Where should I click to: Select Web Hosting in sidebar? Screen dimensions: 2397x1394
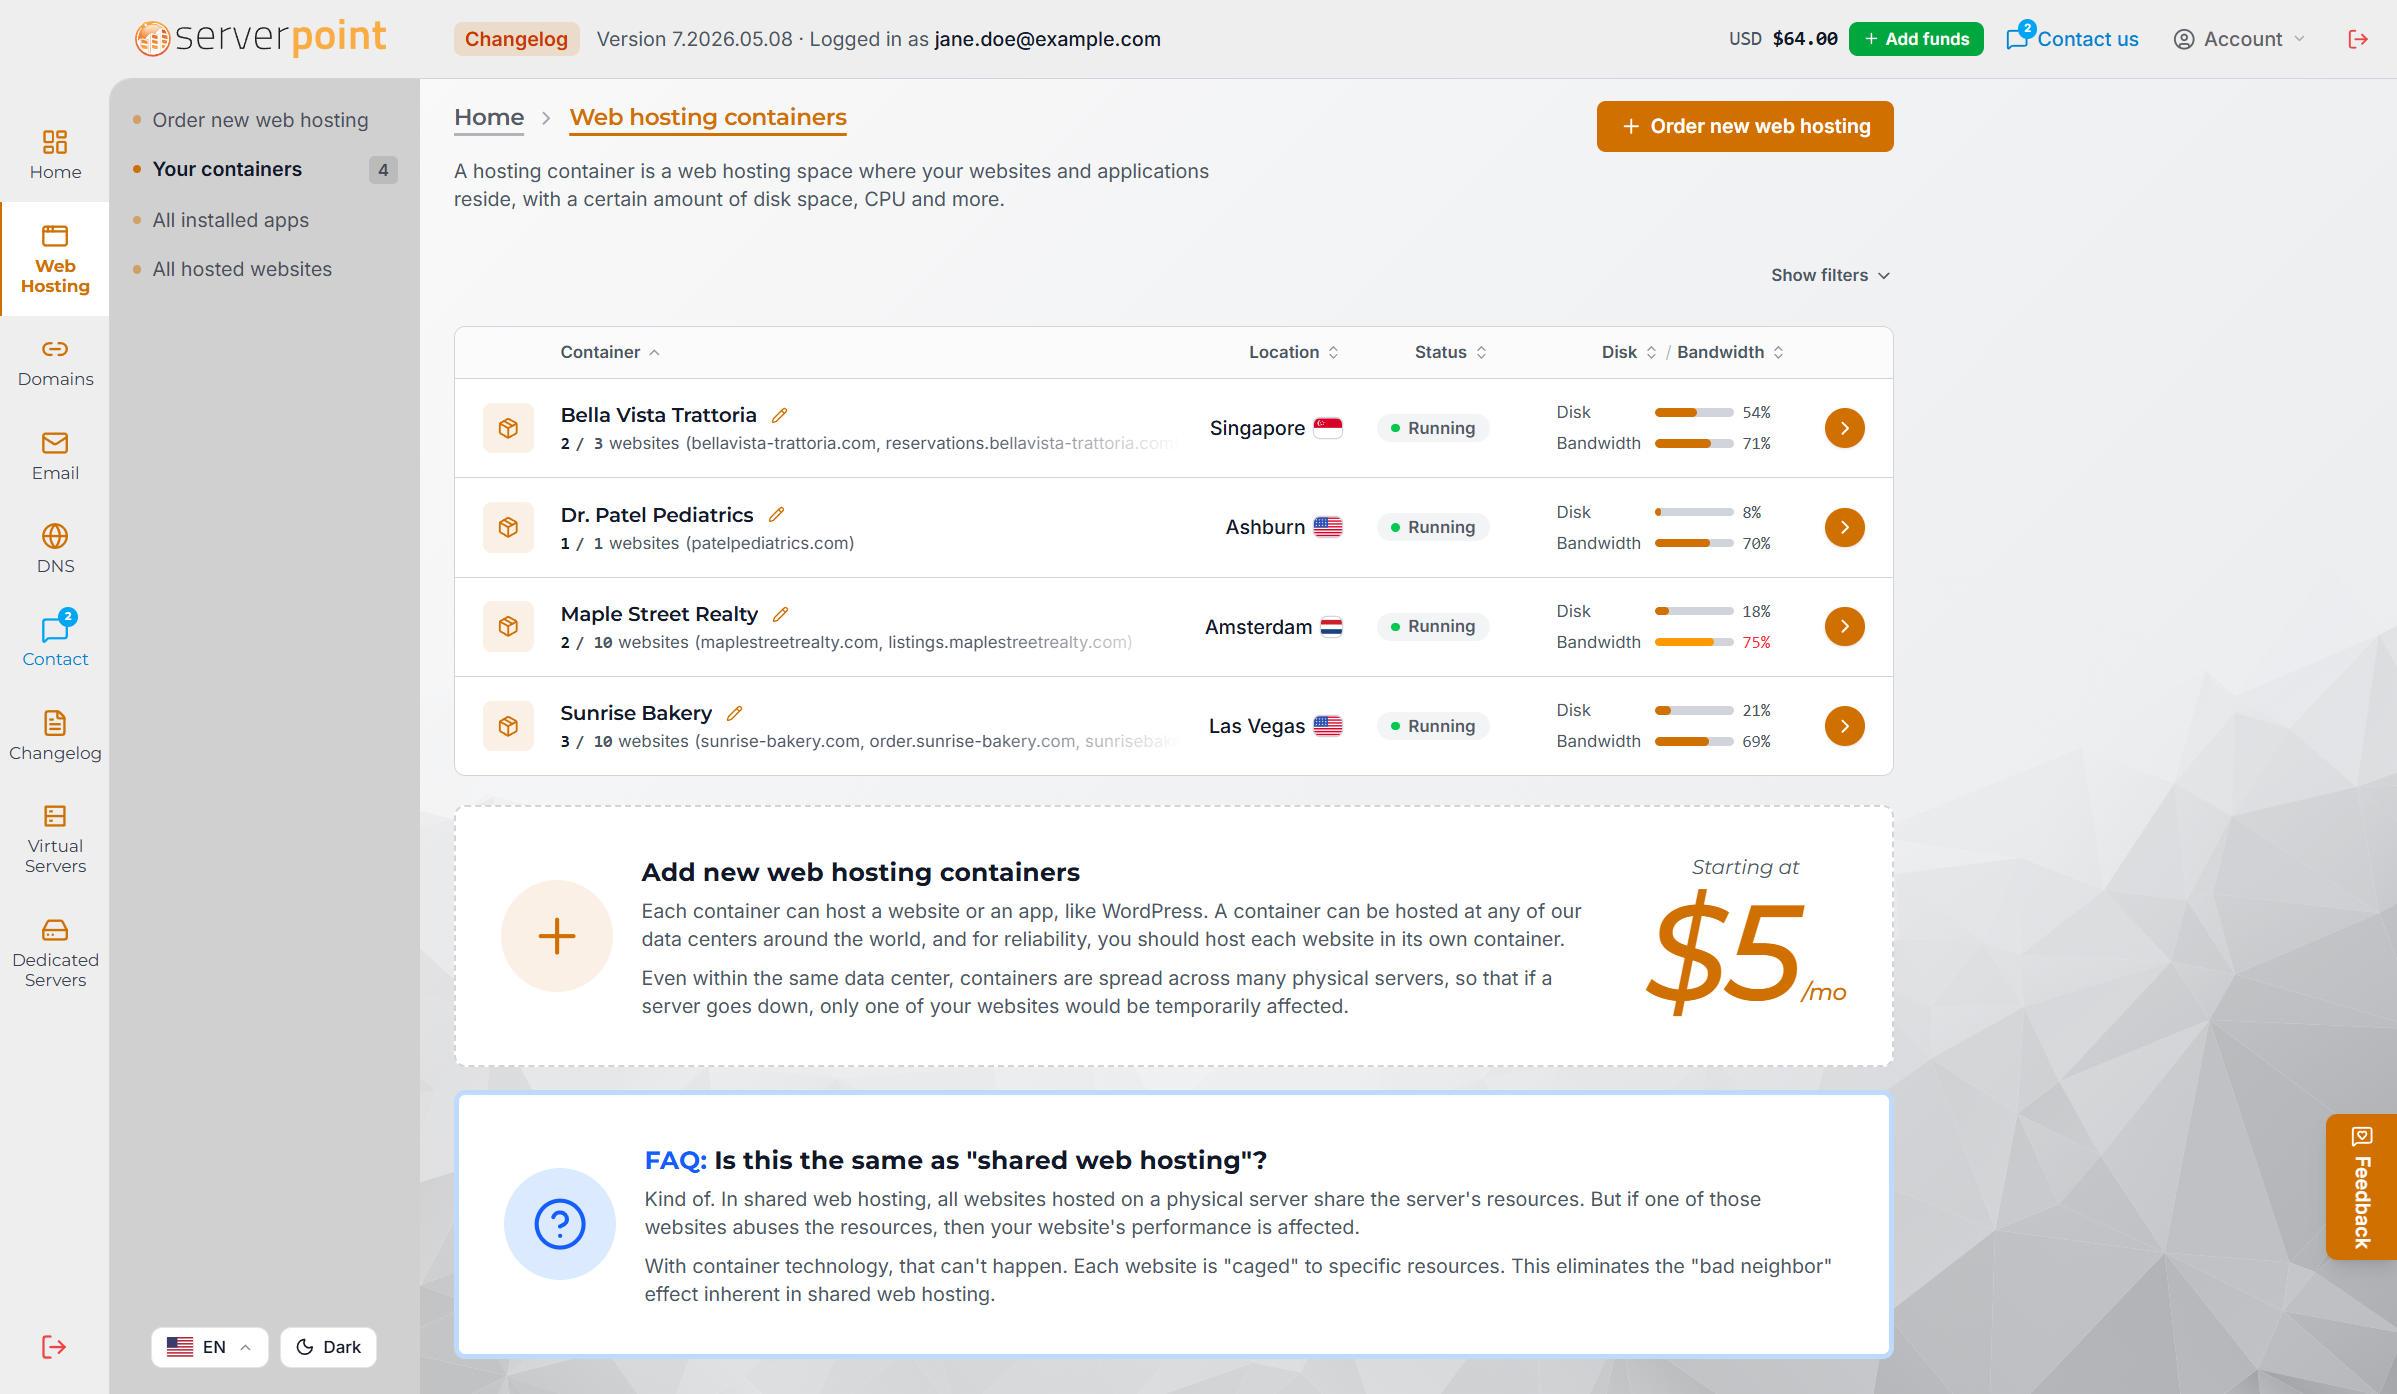coord(55,259)
